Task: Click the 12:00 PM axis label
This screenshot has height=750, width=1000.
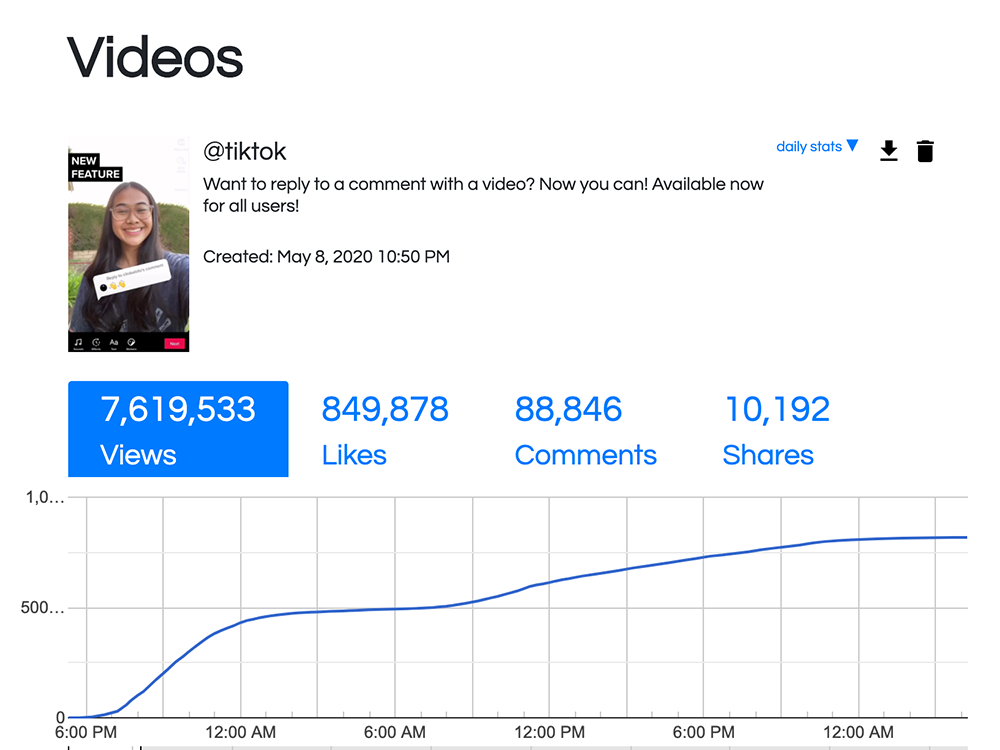Action: coord(549,732)
